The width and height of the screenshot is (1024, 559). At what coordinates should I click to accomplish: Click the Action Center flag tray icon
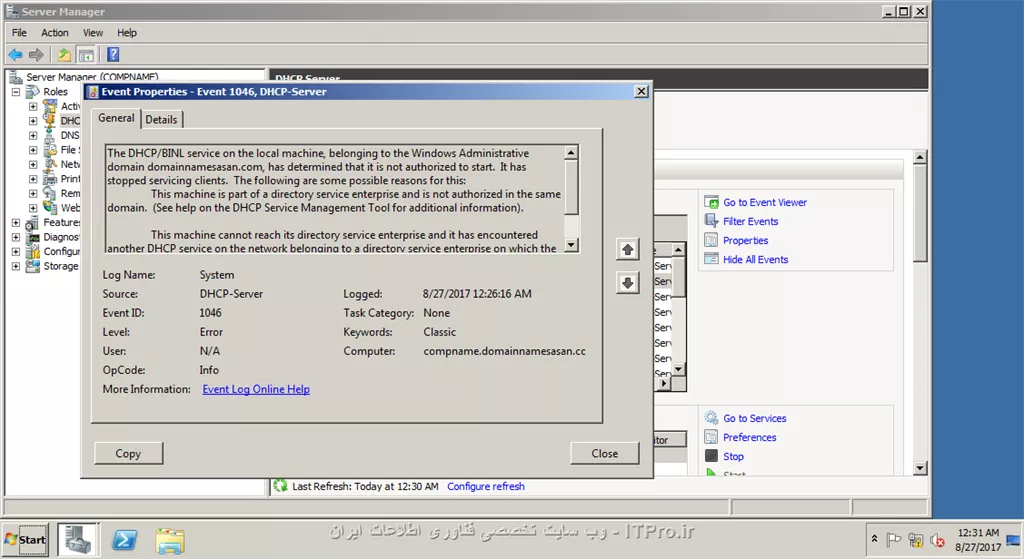(893, 540)
